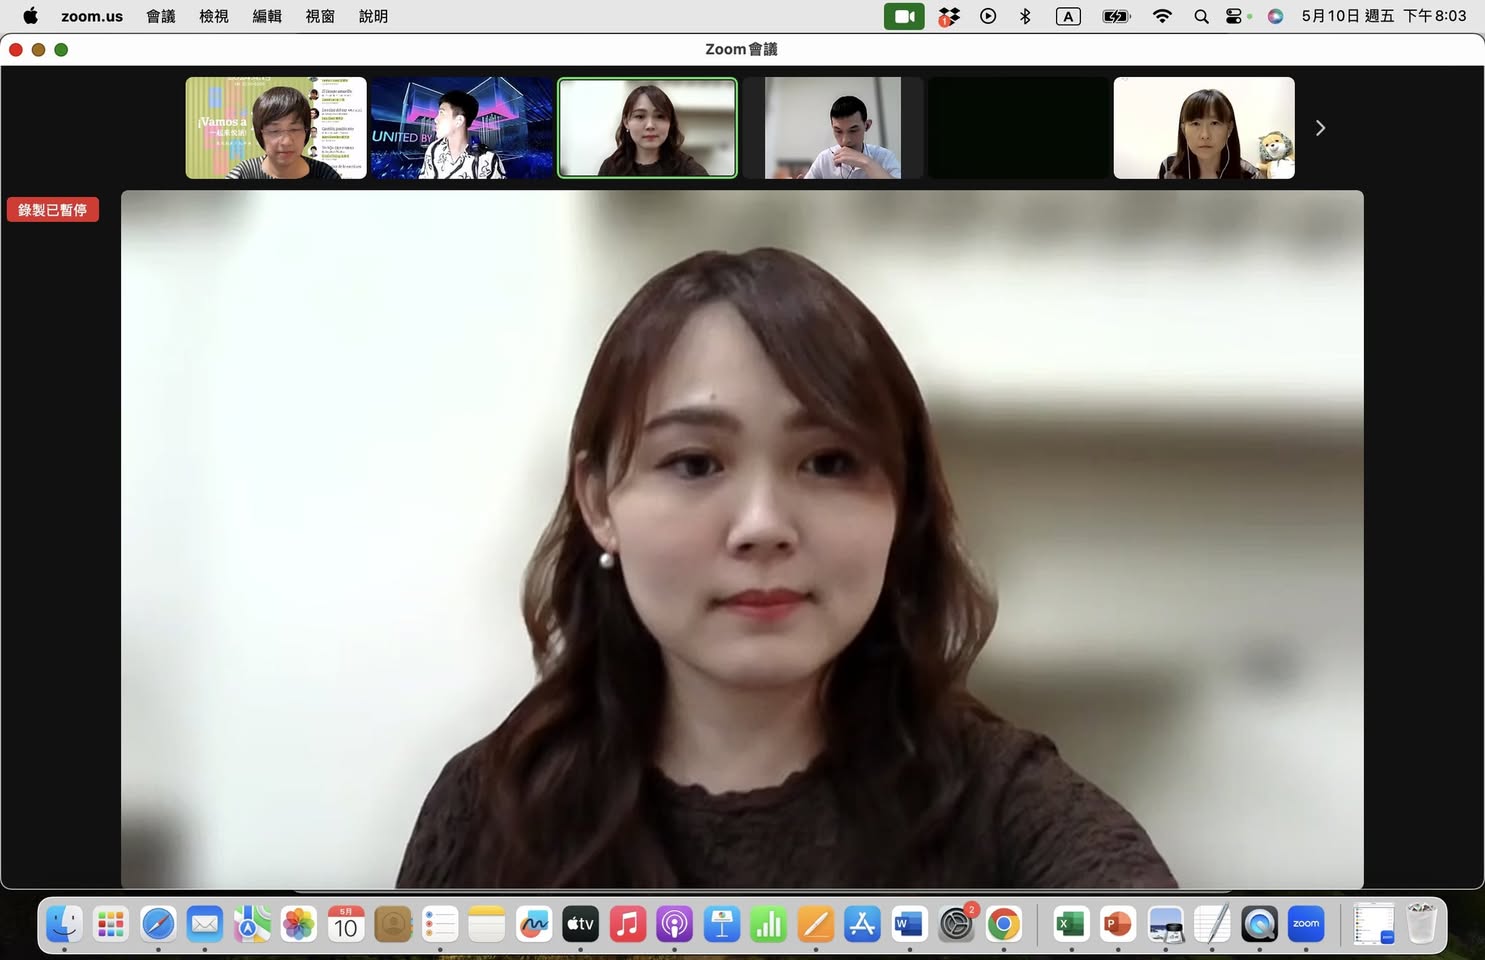Open Microsoft Excel in the Dock
Viewport: 1485px width, 960px height.
(x=1071, y=924)
